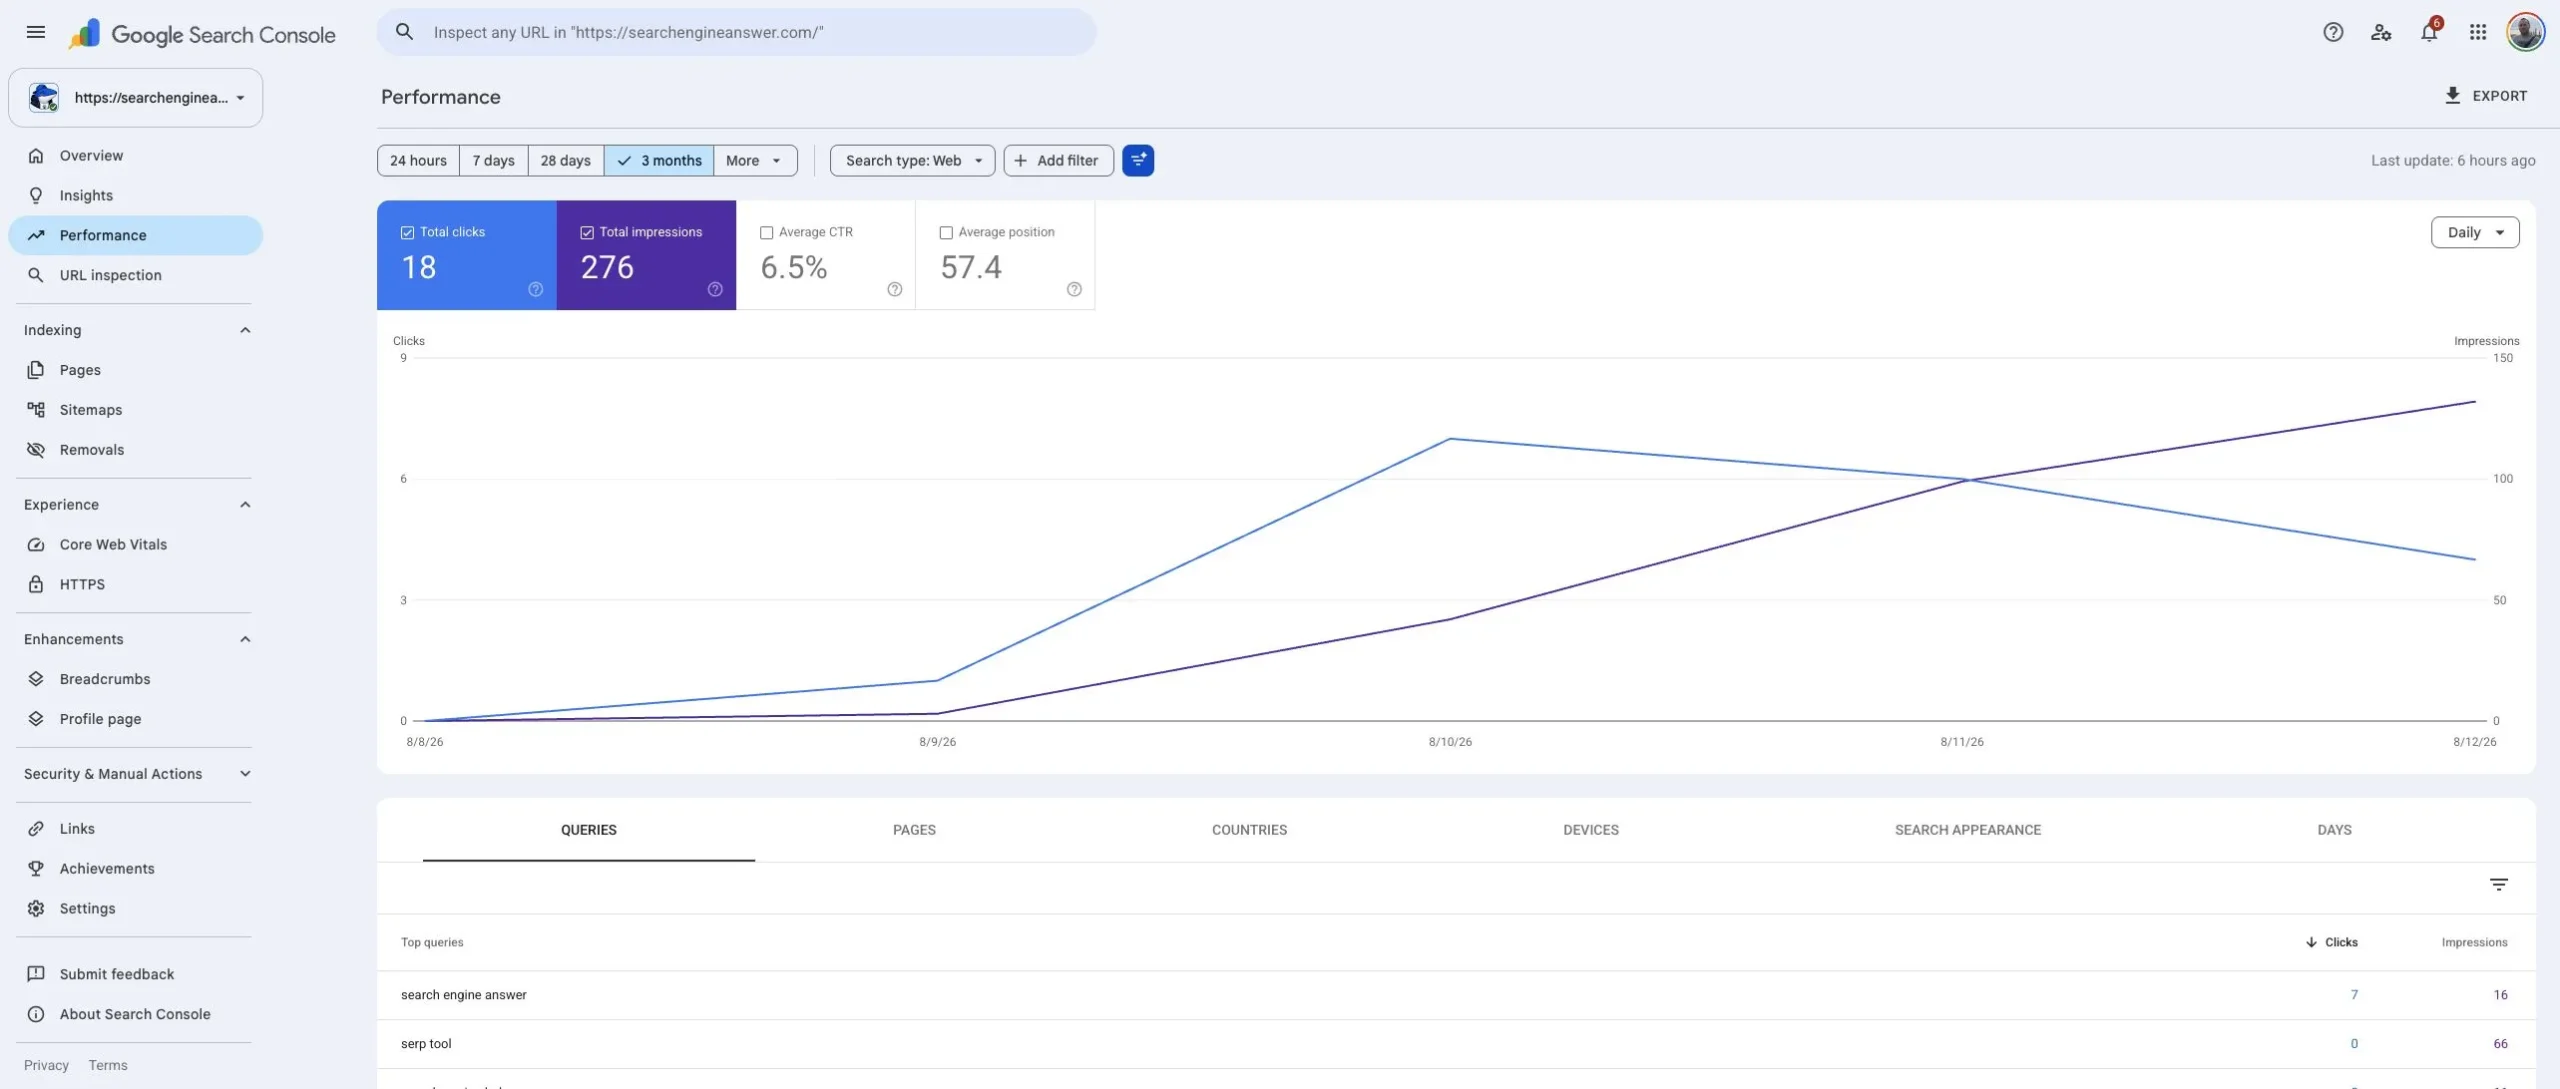
Task: Click the sort arrow beside Clicks column
Action: click(x=2311, y=942)
